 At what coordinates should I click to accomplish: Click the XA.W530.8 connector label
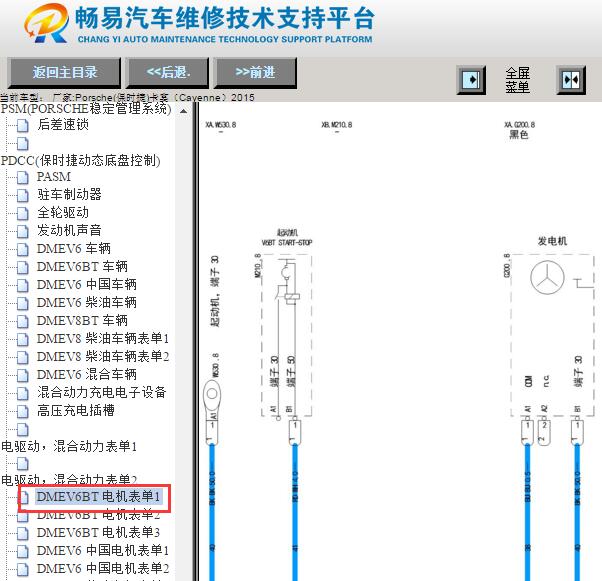[221, 125]
